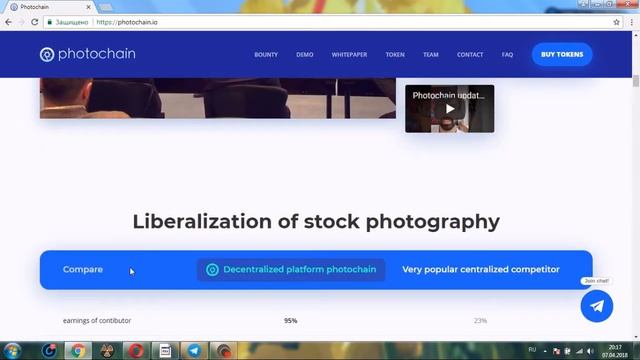Select the Photochain browser tab
Viewport: 640px width, 360px height.
(x=49, y=7)
